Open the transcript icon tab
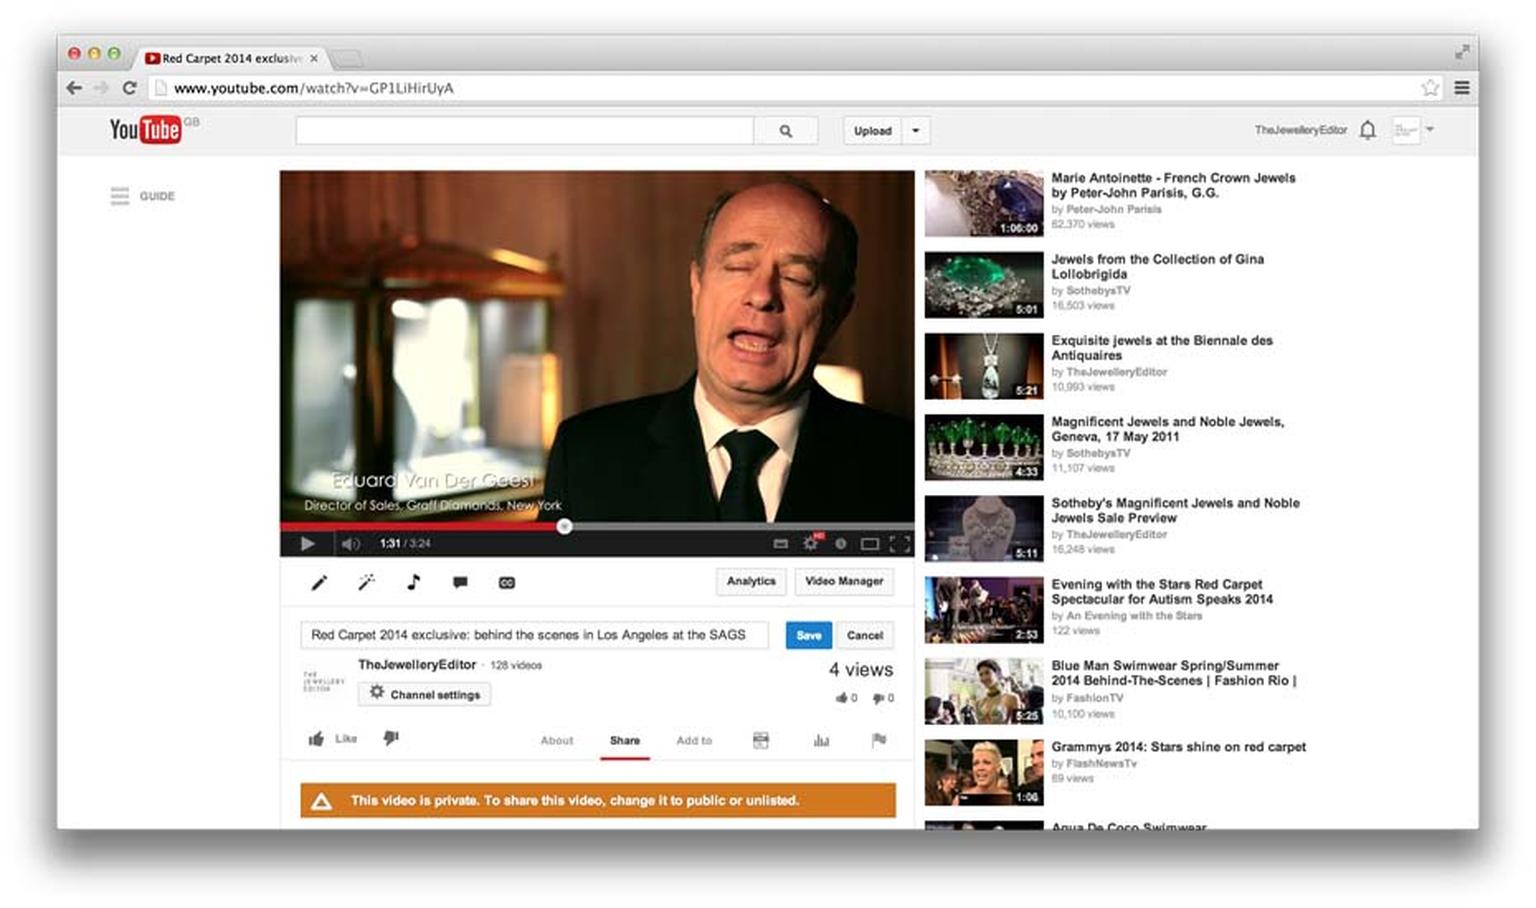The width and height of the screenshot is (1536, 908). click(761, 740)
